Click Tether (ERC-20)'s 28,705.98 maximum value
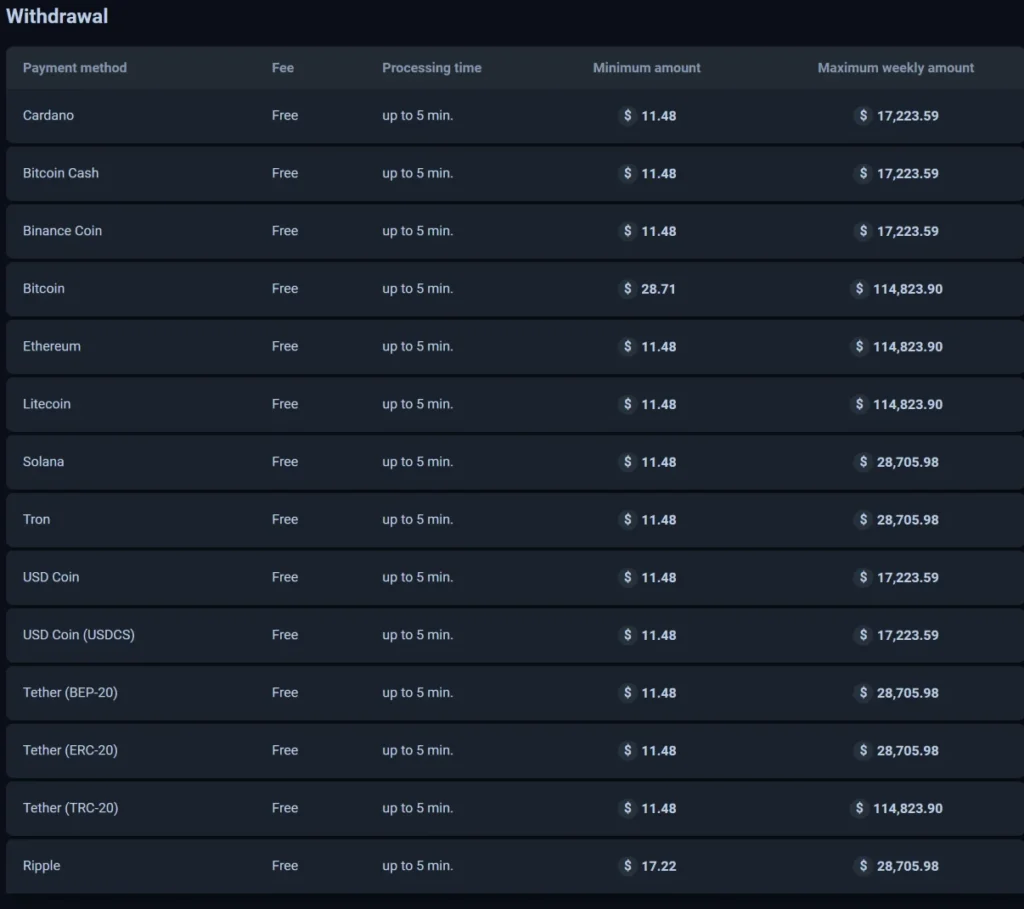1024x909 pixels. coord(907,750)
